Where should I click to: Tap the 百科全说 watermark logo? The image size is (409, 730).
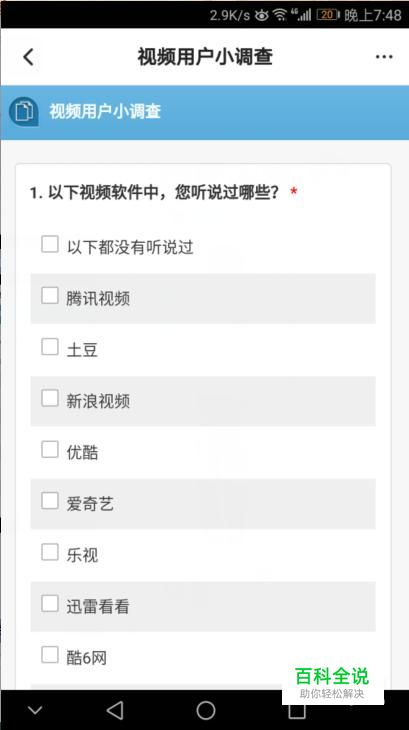tap(332, 682)
